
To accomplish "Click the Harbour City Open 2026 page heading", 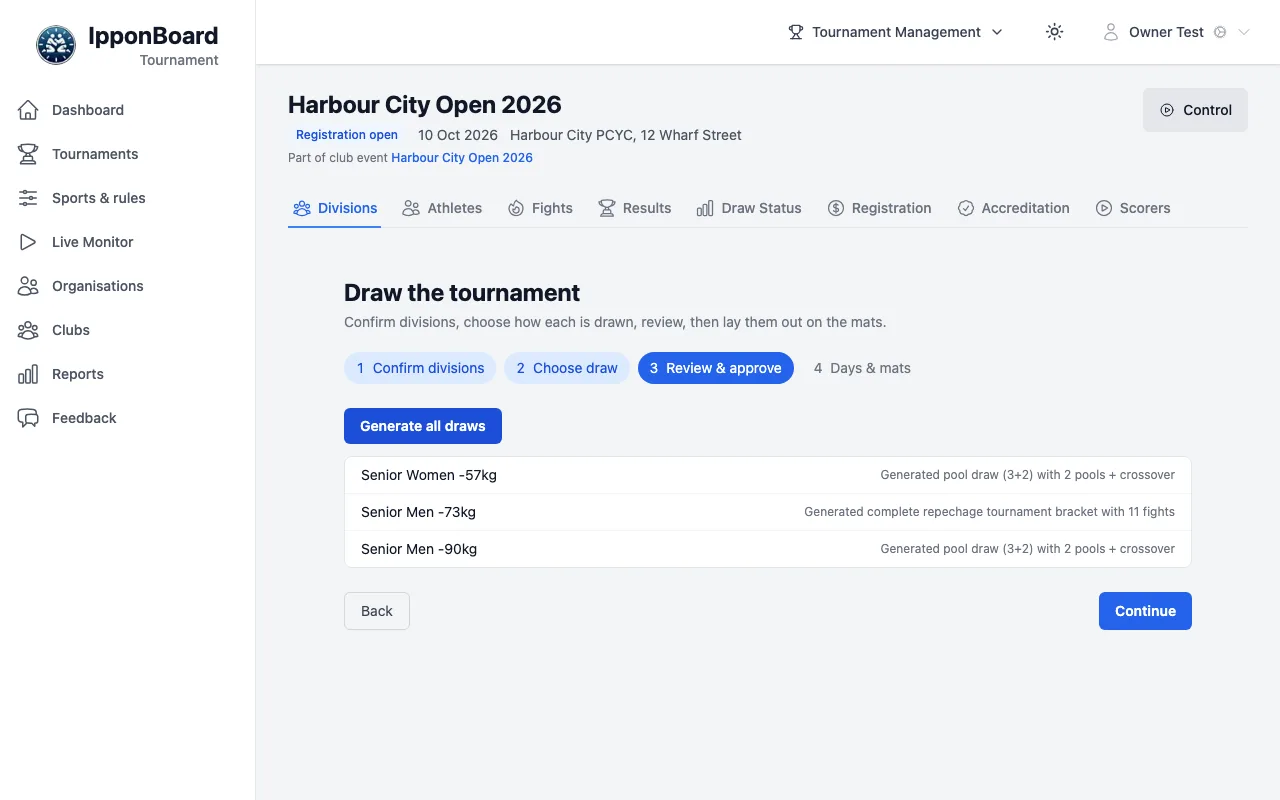I will tap(425, 105).
